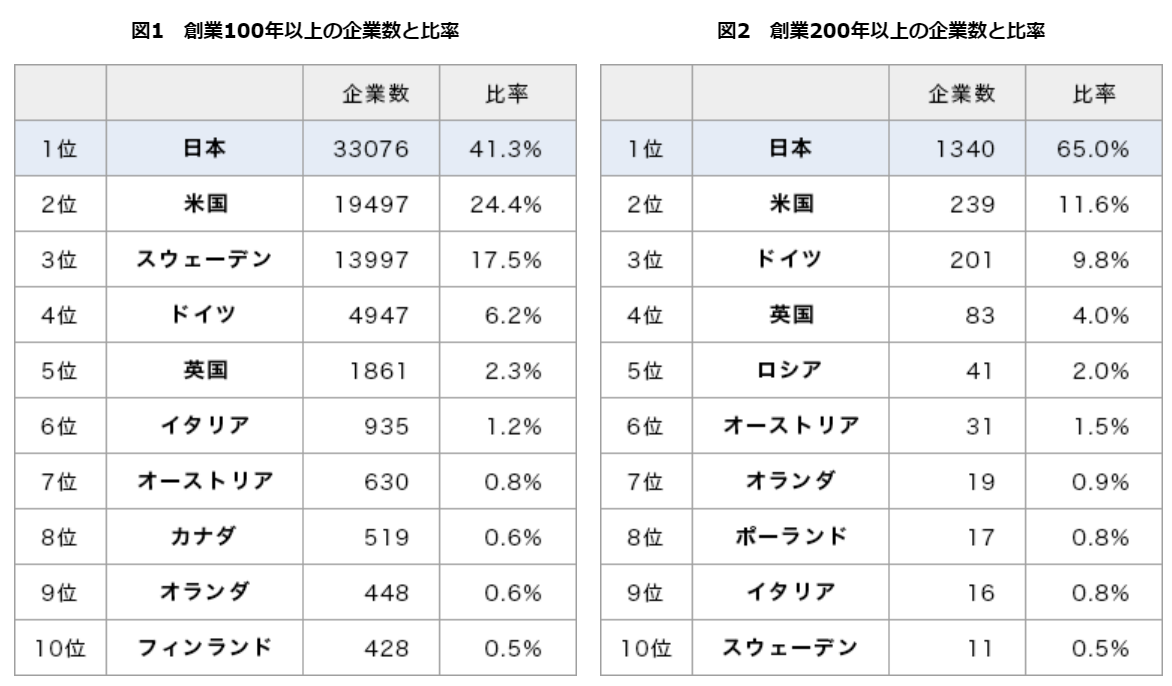Click オーストリア in the 100-year table
1172x686 pixels.
tap(205, 483)
